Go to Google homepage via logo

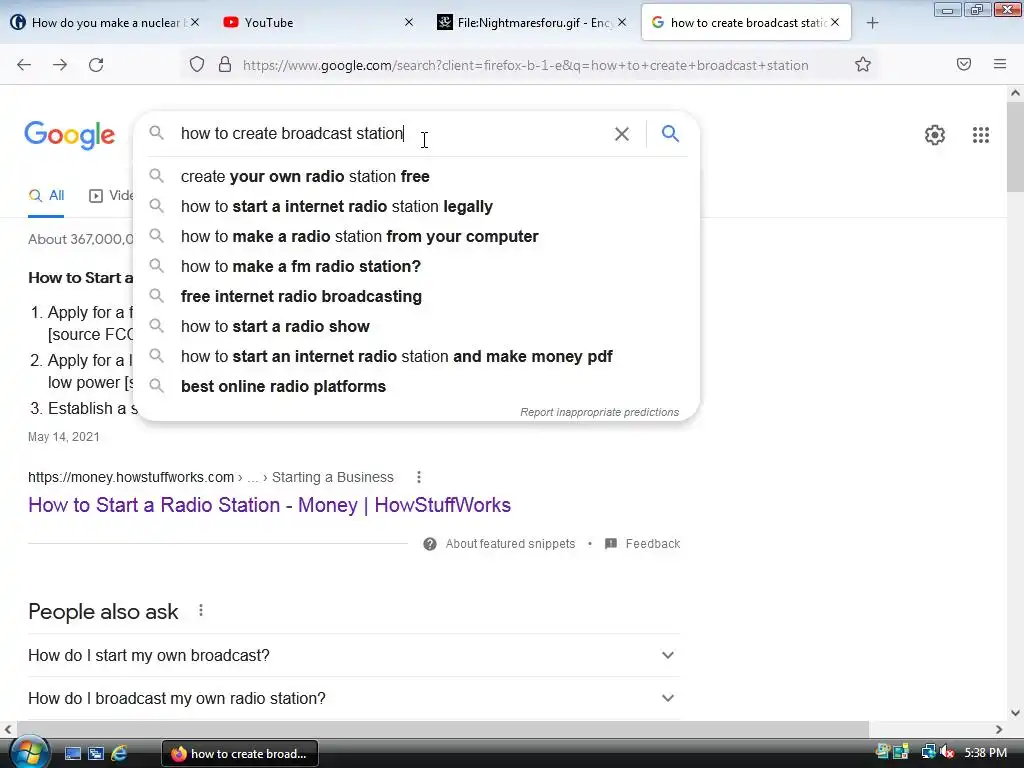(69, 135)
